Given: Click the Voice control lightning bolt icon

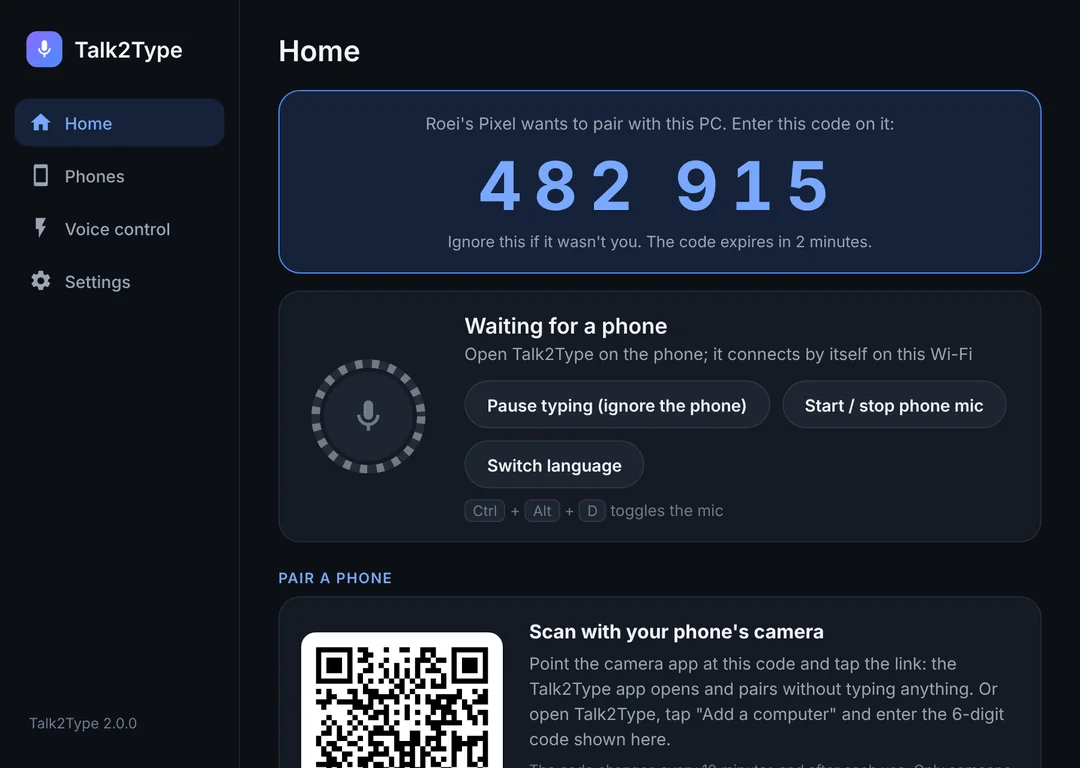Looking at the screenshot, I should [x=41, y=228].
